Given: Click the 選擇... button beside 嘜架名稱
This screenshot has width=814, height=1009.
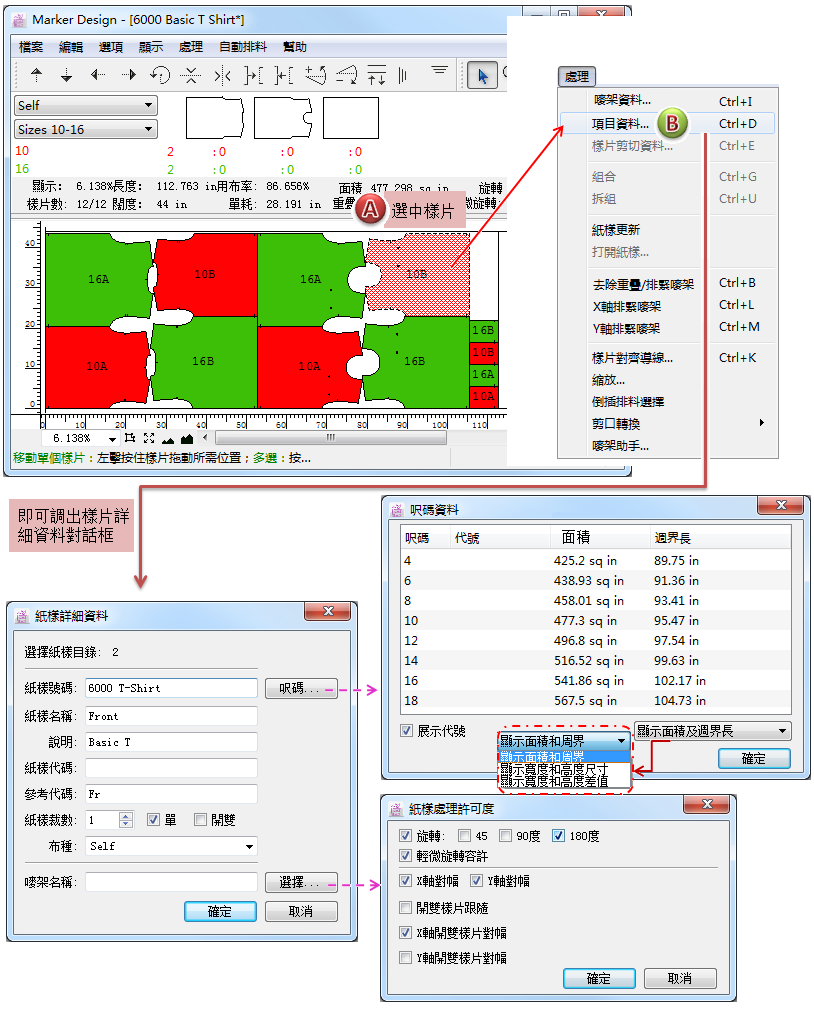Looking at the screenshot, I should point(301,883).
